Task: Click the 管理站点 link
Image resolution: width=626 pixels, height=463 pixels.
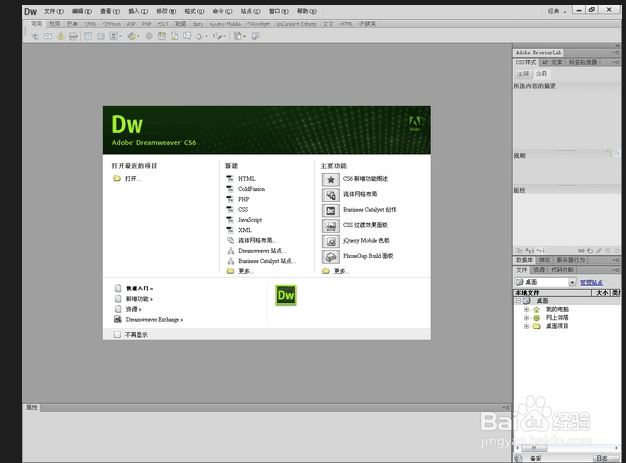Action: click(591, 282)
